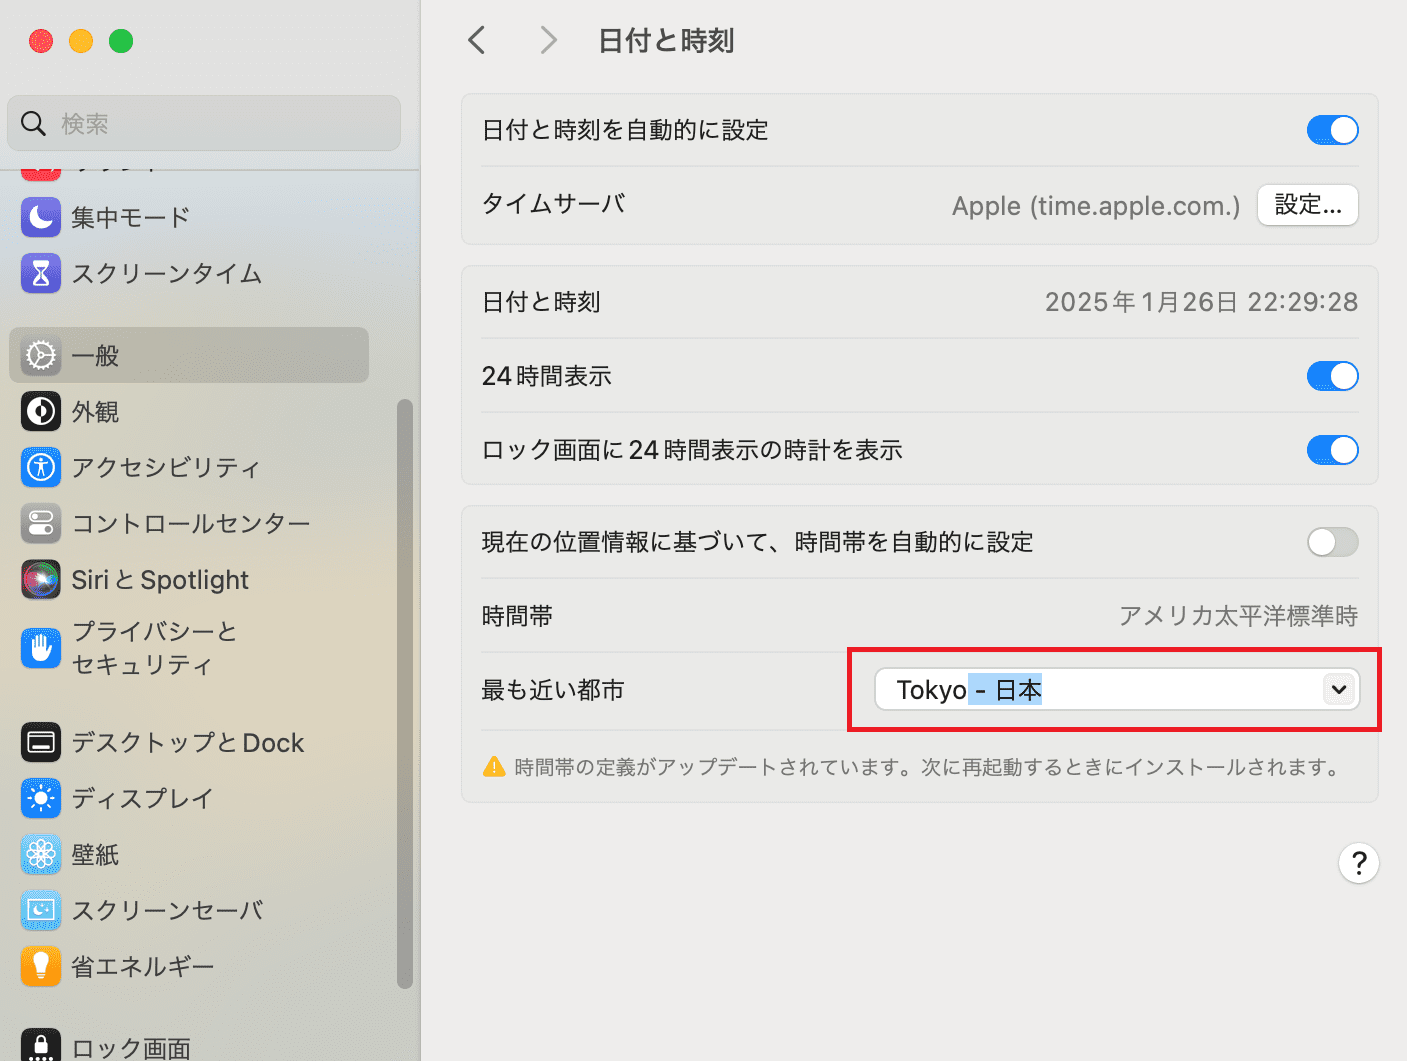Click the search magnifier icon
The image size is (1407, 1061).
coord(33,123)
